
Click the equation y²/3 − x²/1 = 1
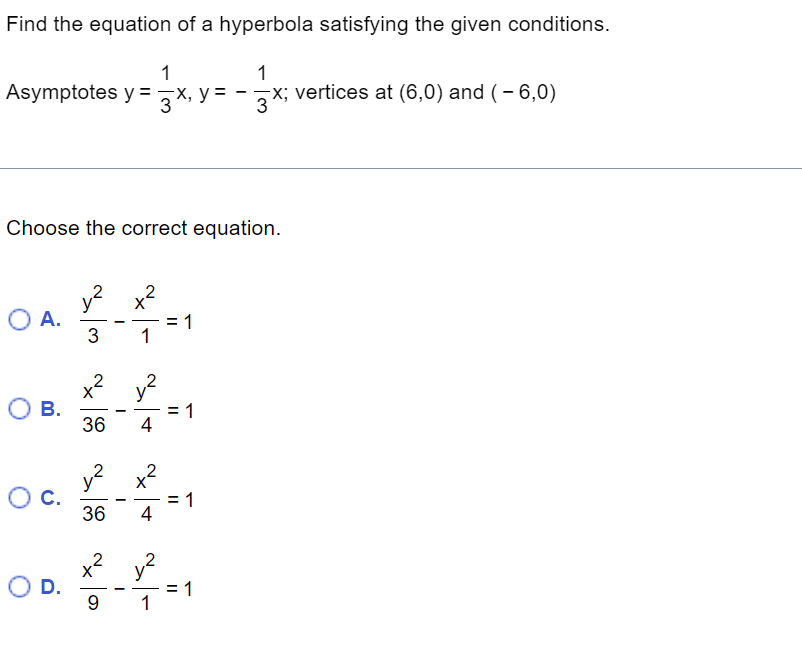coord(132,320)
